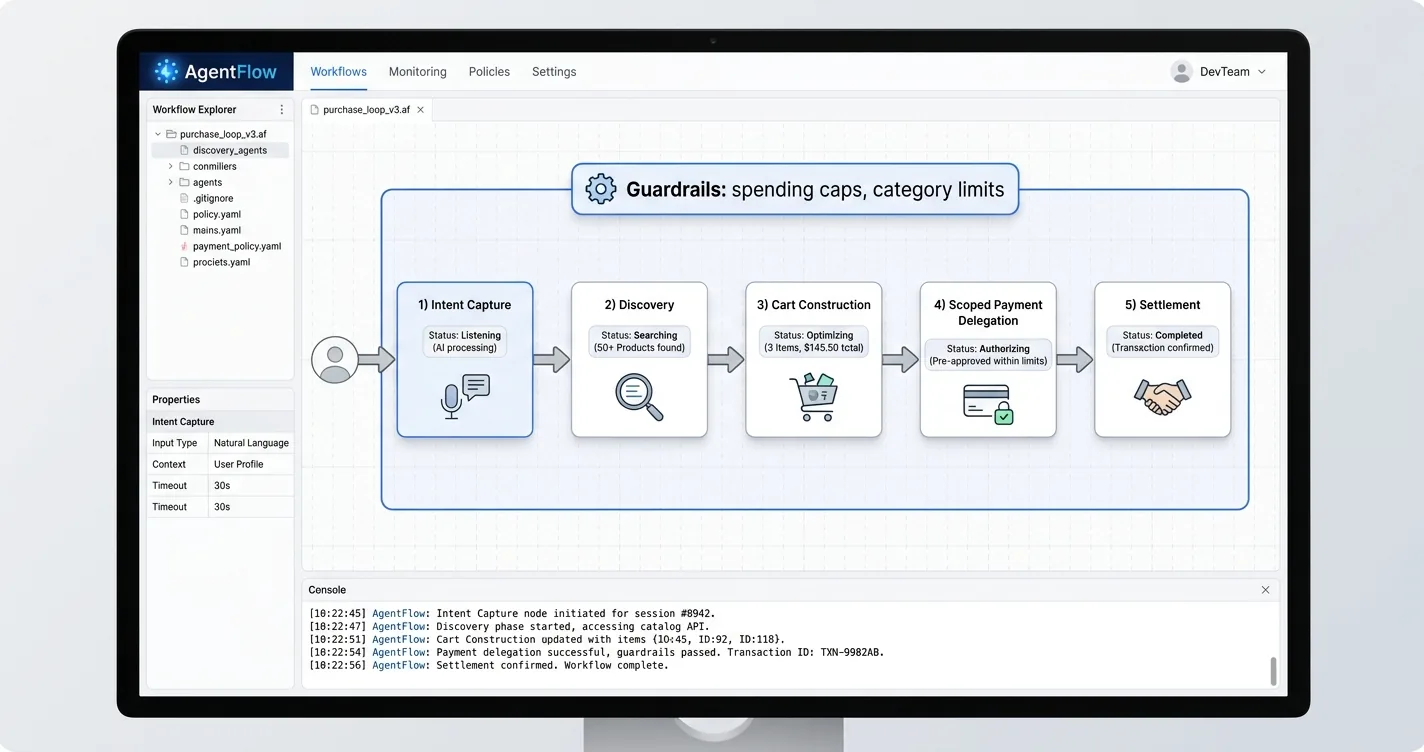Click the arrow between Intent Capture and Discovery

tap(551, 360)
